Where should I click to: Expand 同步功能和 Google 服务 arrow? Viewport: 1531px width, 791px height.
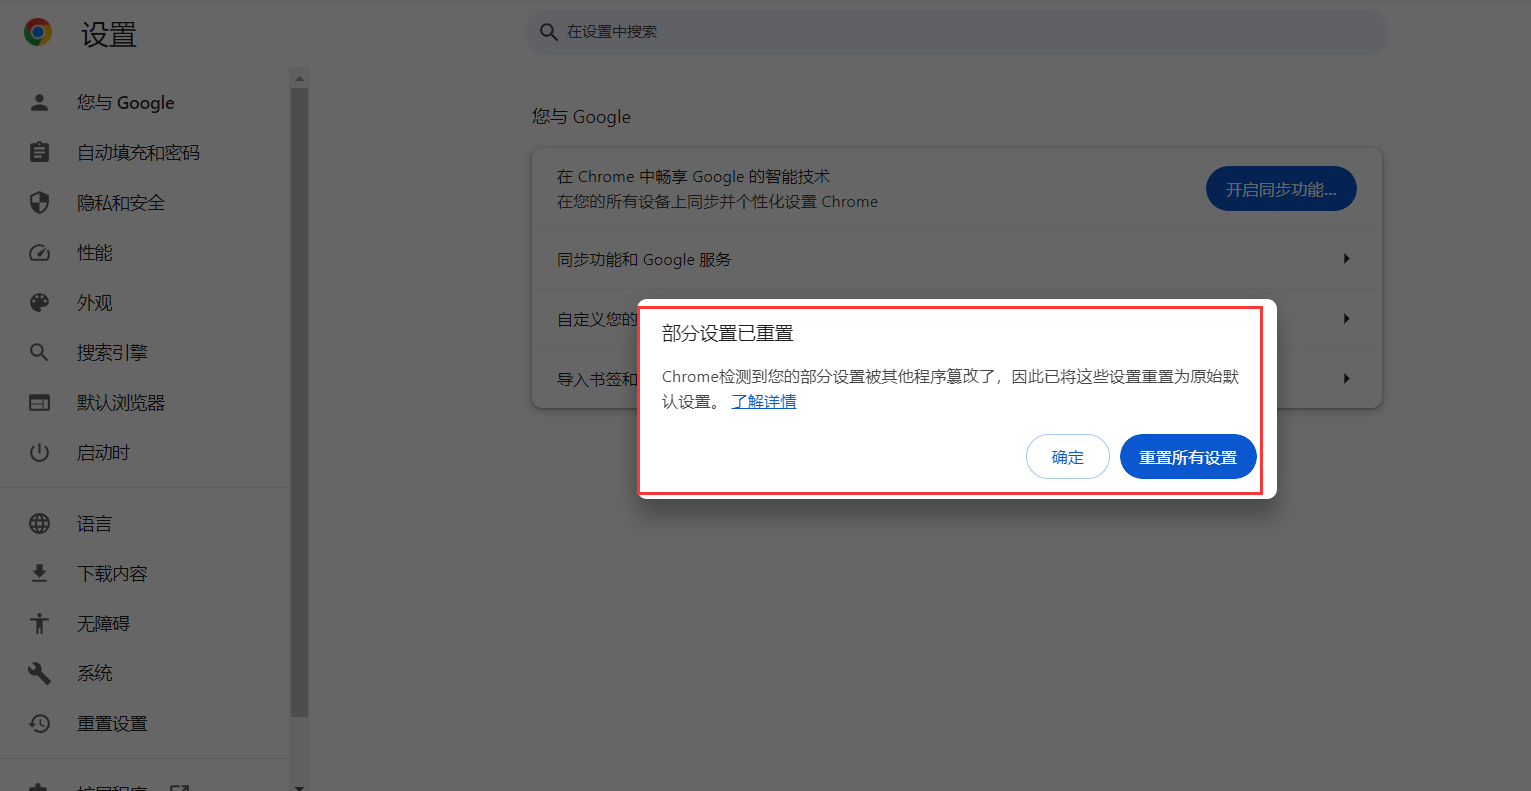1346,259
